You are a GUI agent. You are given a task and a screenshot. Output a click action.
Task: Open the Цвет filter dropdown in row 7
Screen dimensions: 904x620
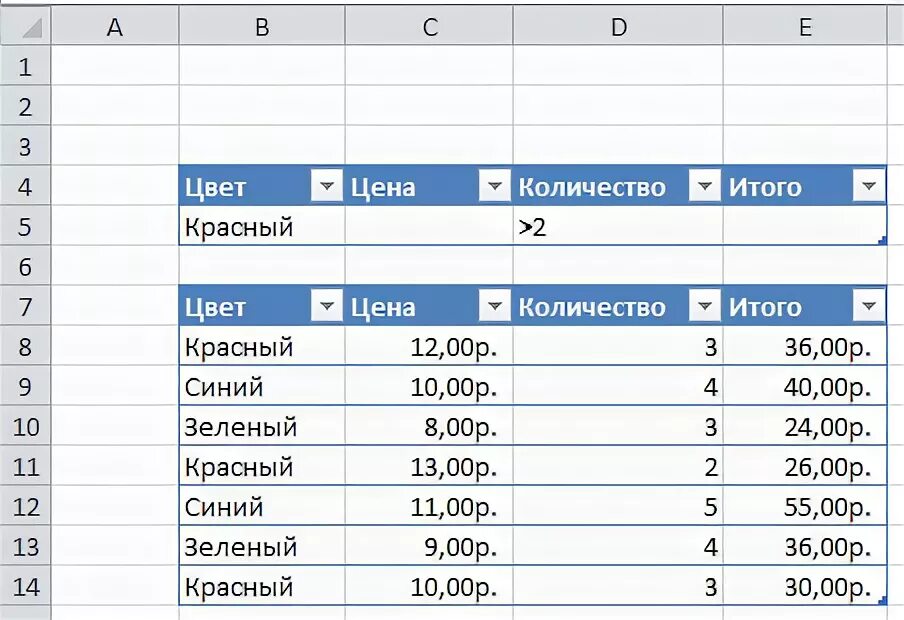327,306
